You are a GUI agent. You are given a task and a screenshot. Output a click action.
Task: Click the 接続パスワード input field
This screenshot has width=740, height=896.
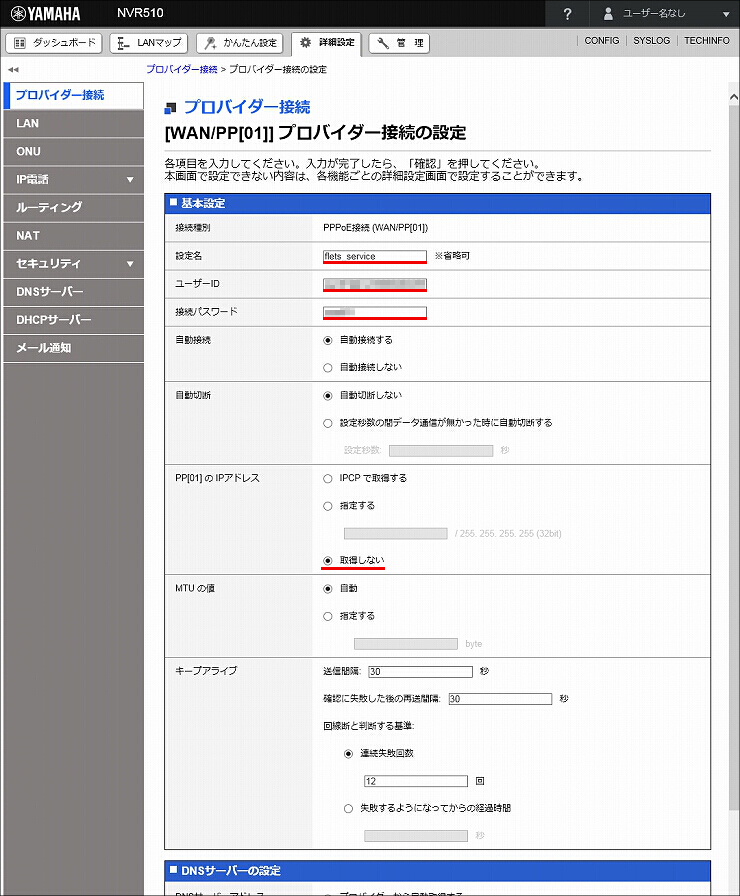click(375, 312)
